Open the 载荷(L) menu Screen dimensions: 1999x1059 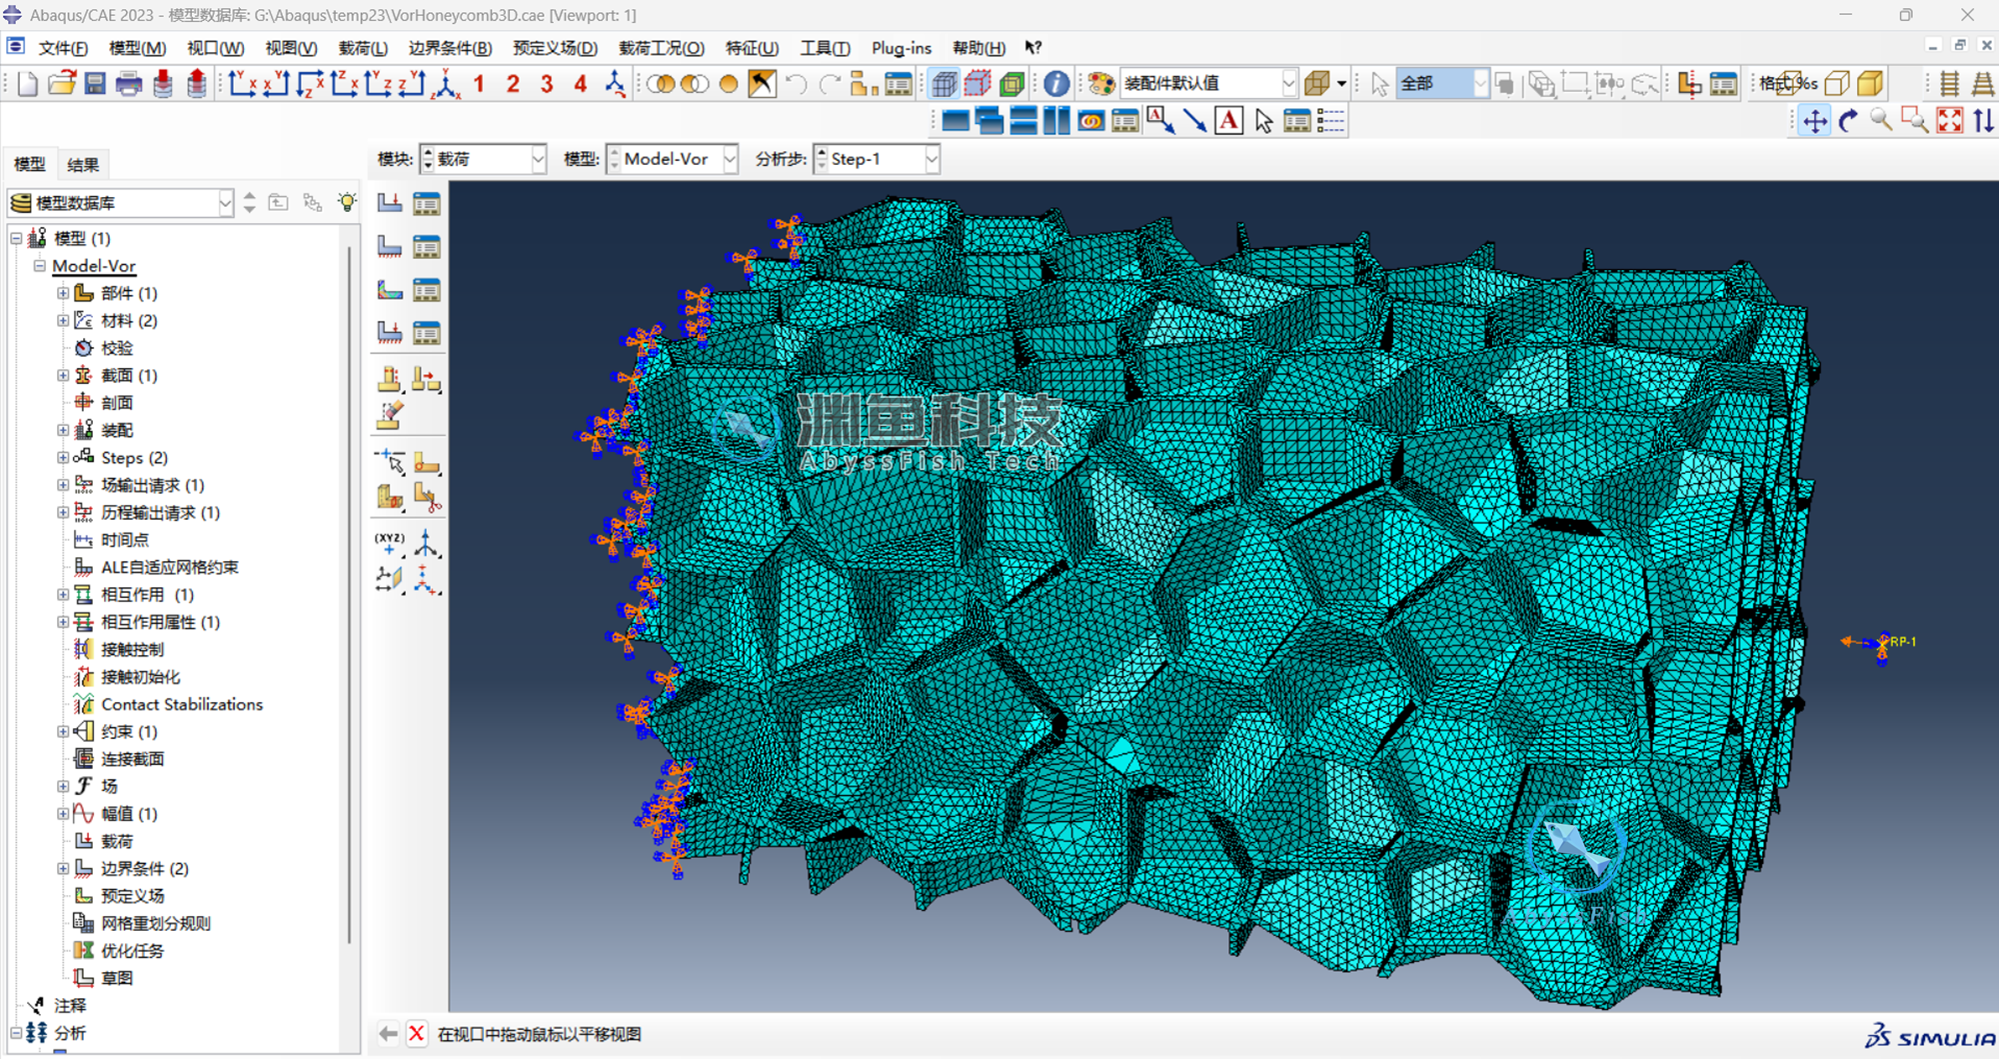click(363, 48)
